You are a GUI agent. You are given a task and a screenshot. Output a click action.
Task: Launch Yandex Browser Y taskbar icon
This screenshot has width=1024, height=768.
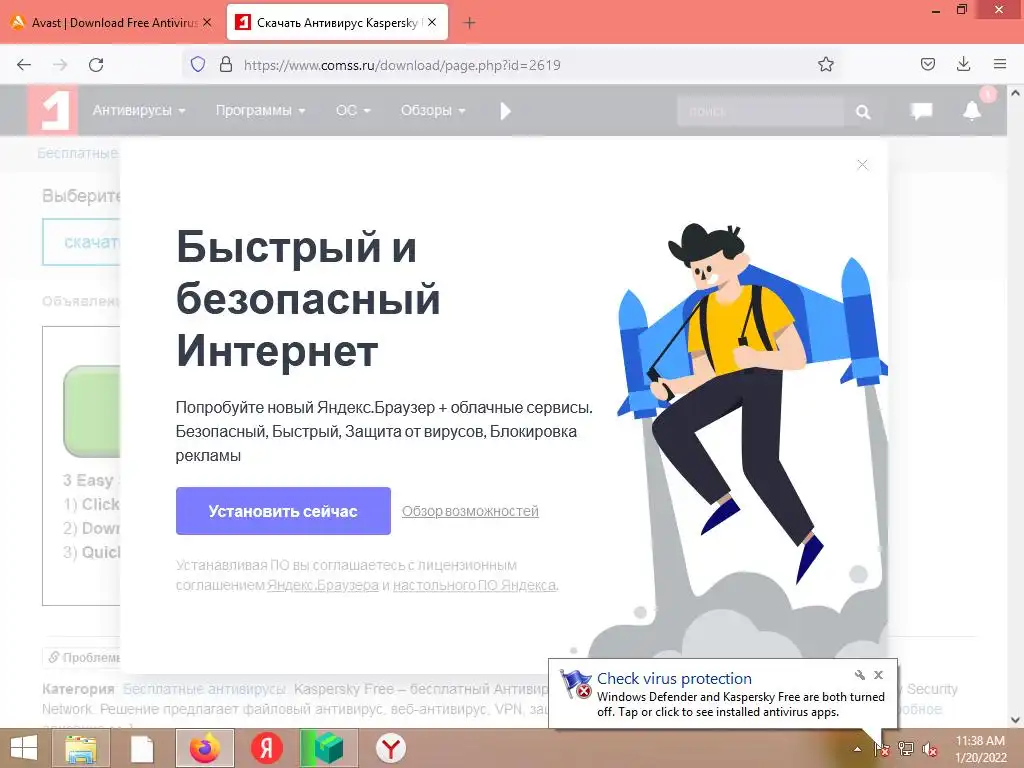pyautogui.click(x=391, y=748)
